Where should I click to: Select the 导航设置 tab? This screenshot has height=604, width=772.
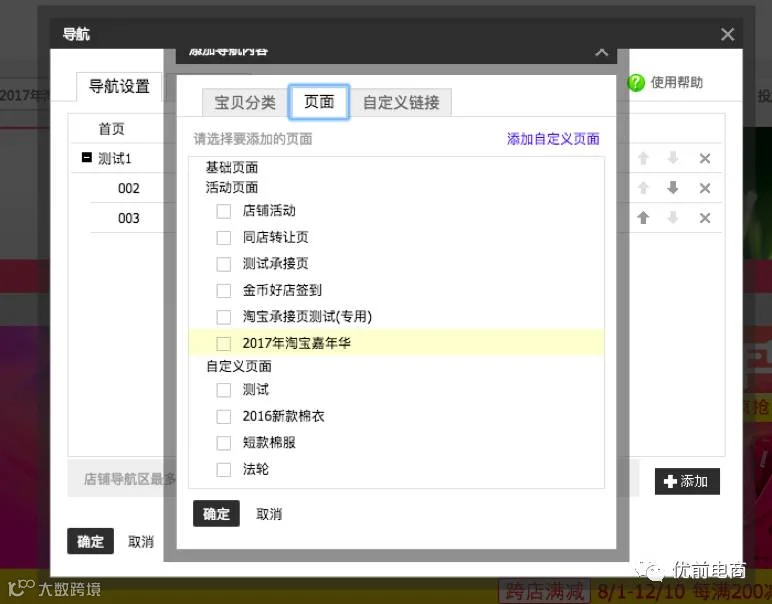coord(119,87)
